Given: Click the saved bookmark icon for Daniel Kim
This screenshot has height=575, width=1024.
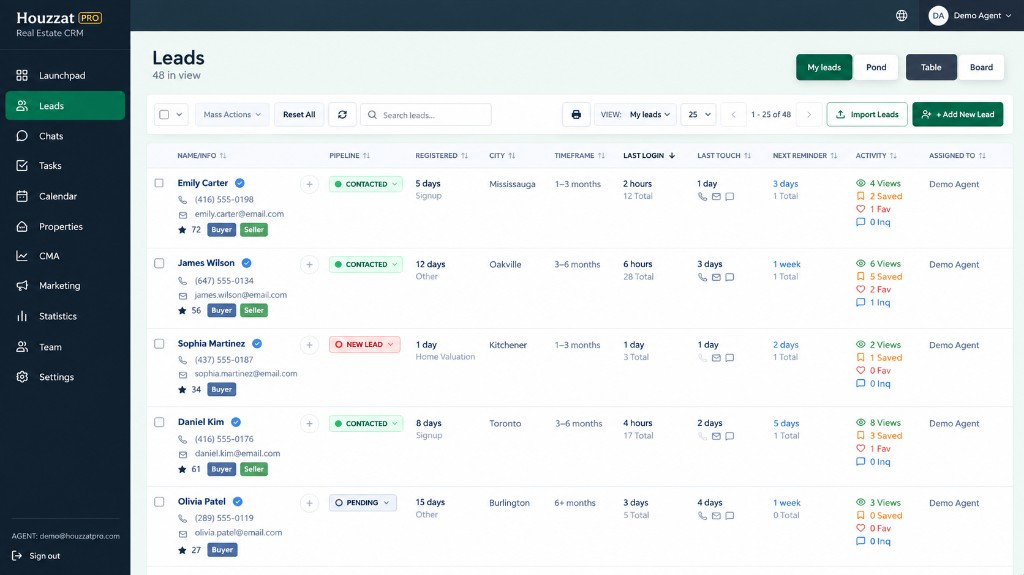Looking at the screenshot, I should 861,436.
